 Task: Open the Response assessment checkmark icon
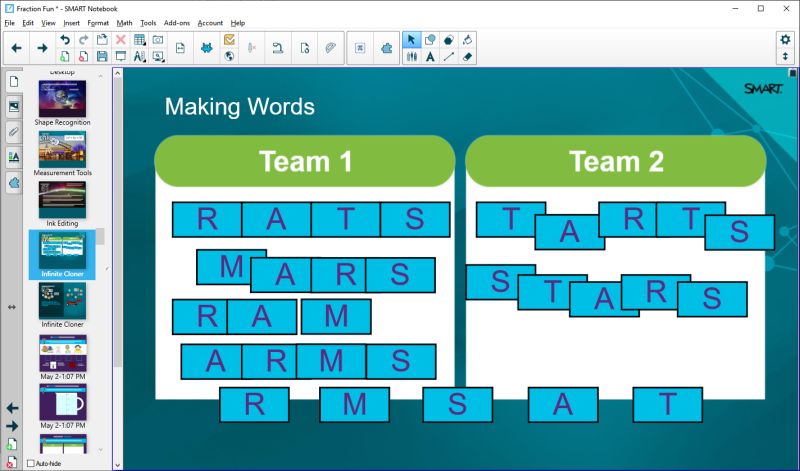tap(230, 40)
